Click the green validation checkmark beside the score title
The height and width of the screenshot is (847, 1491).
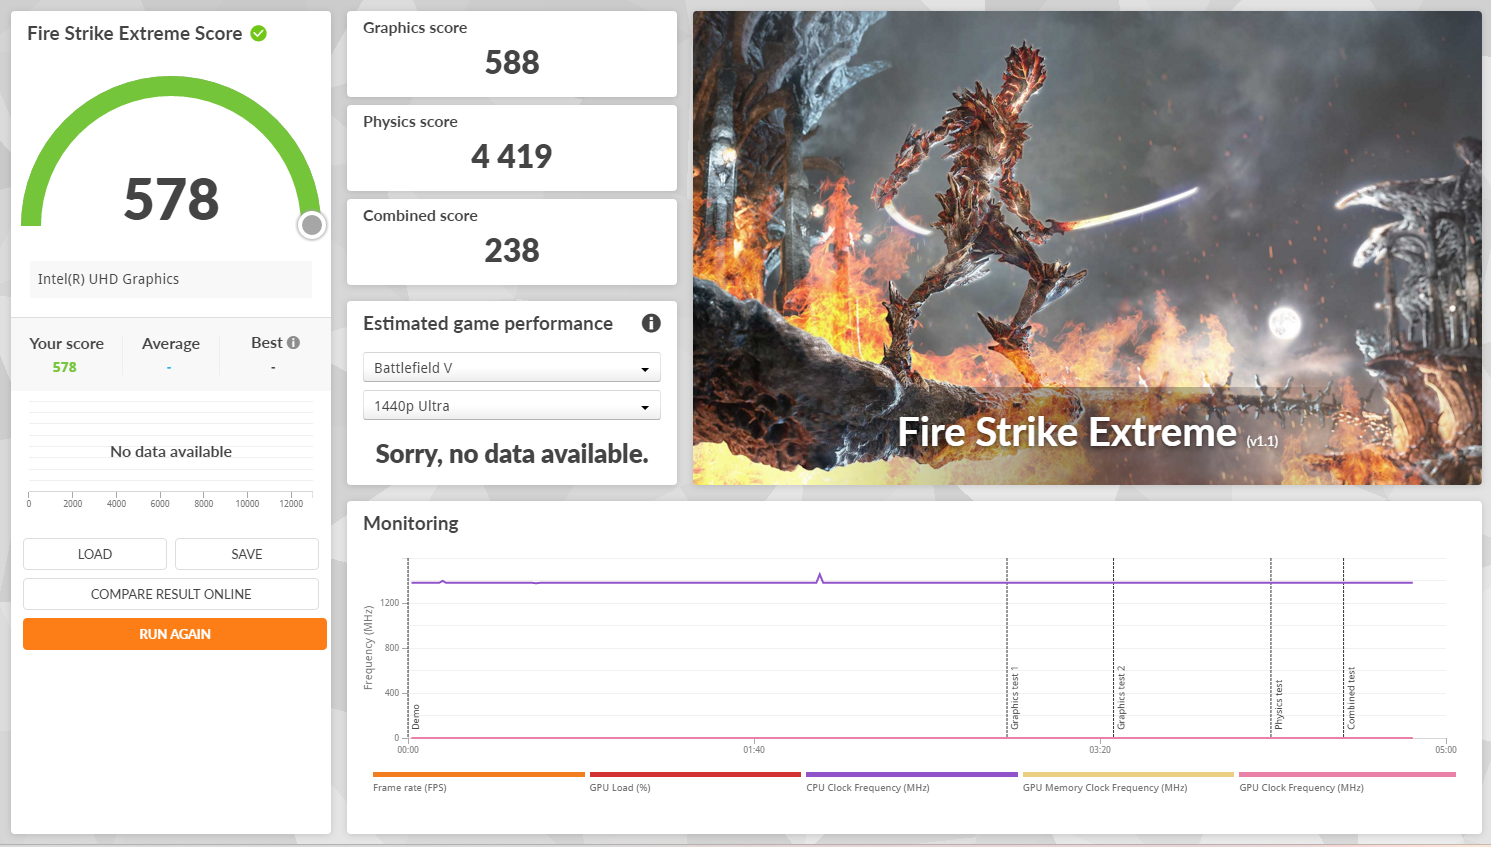(x=258, y=33)
